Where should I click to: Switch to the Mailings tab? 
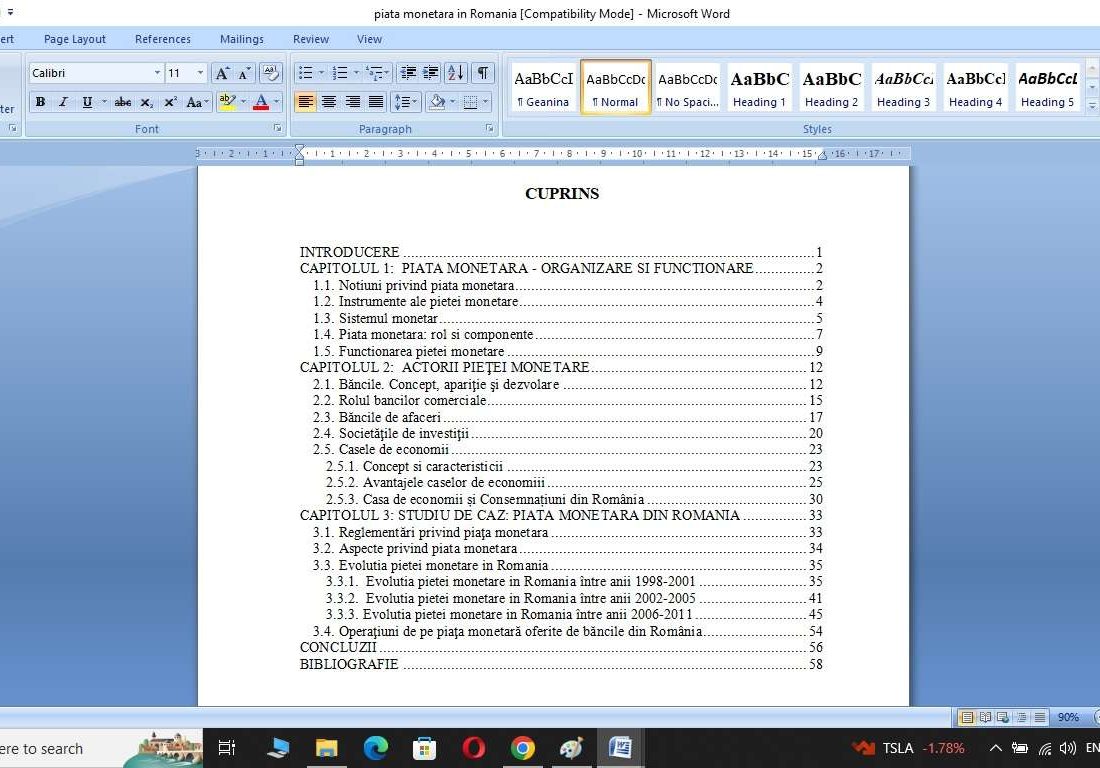(x=241, y=39)
